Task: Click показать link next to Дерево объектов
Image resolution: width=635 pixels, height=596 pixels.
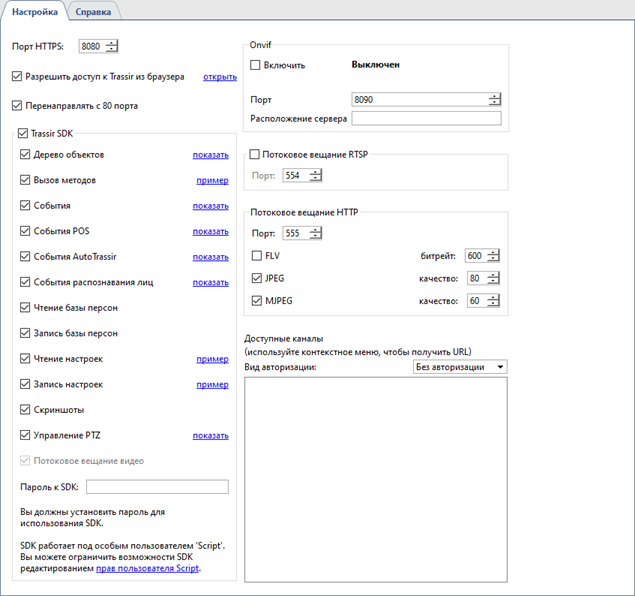Action: coord(210,155)
